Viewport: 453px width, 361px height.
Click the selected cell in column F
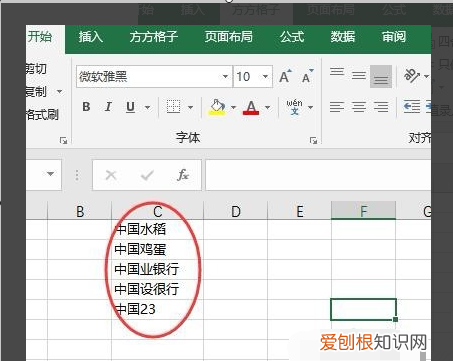pyautogui.click(x=363, y=309)
